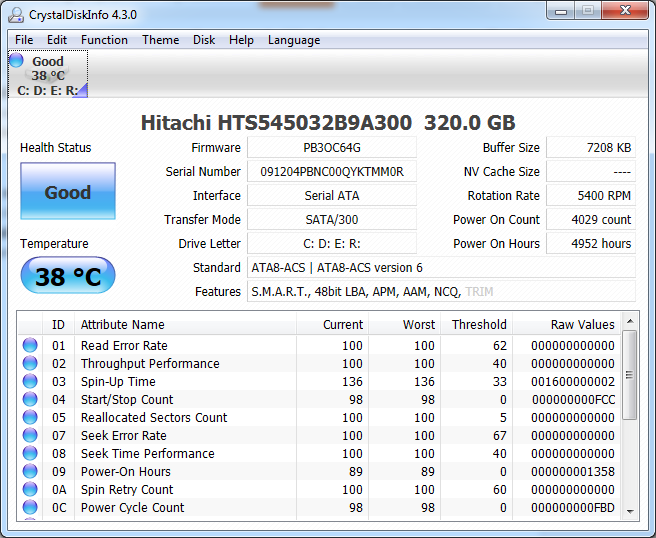Click status orb for Seek Error Rate
This screenshot has width=656, height=538.
tap(30, 435)
